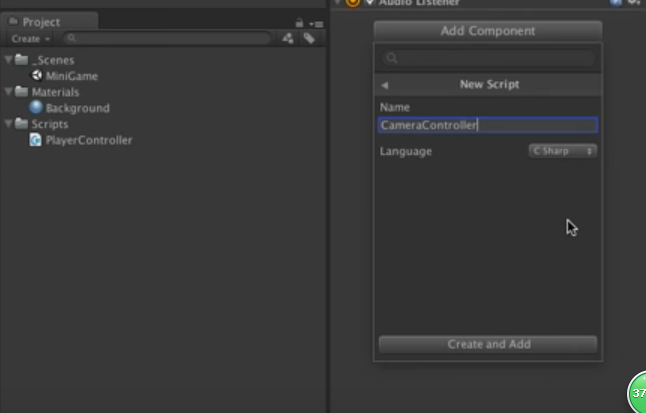This screenshot has height=413, width=646.
Task: Focus the component search field
Action: coord(489,58)
